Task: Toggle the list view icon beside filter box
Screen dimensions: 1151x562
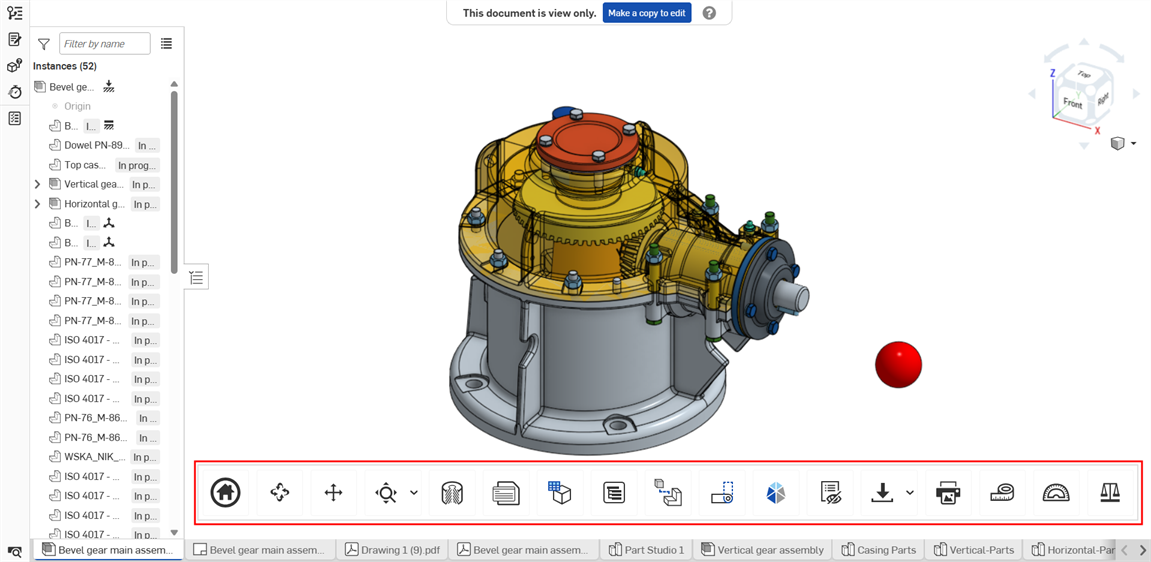Action: [166, 44]
